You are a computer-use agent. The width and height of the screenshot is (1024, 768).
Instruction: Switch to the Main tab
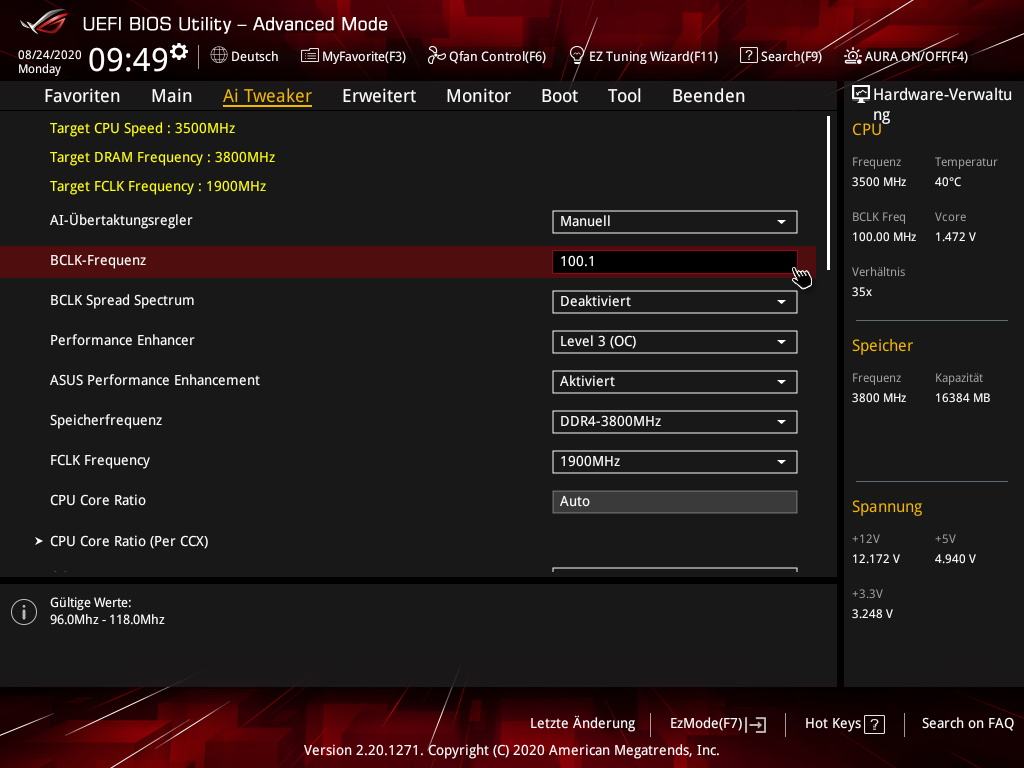tap(172, 96)
